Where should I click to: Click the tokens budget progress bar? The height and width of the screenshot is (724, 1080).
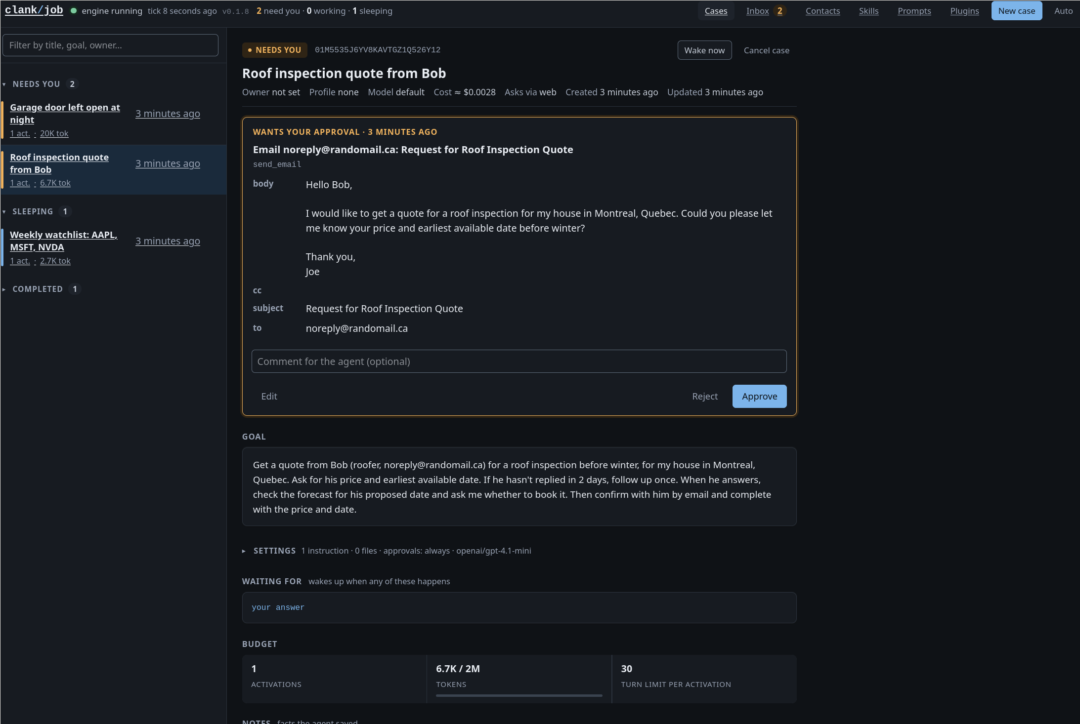519,696
